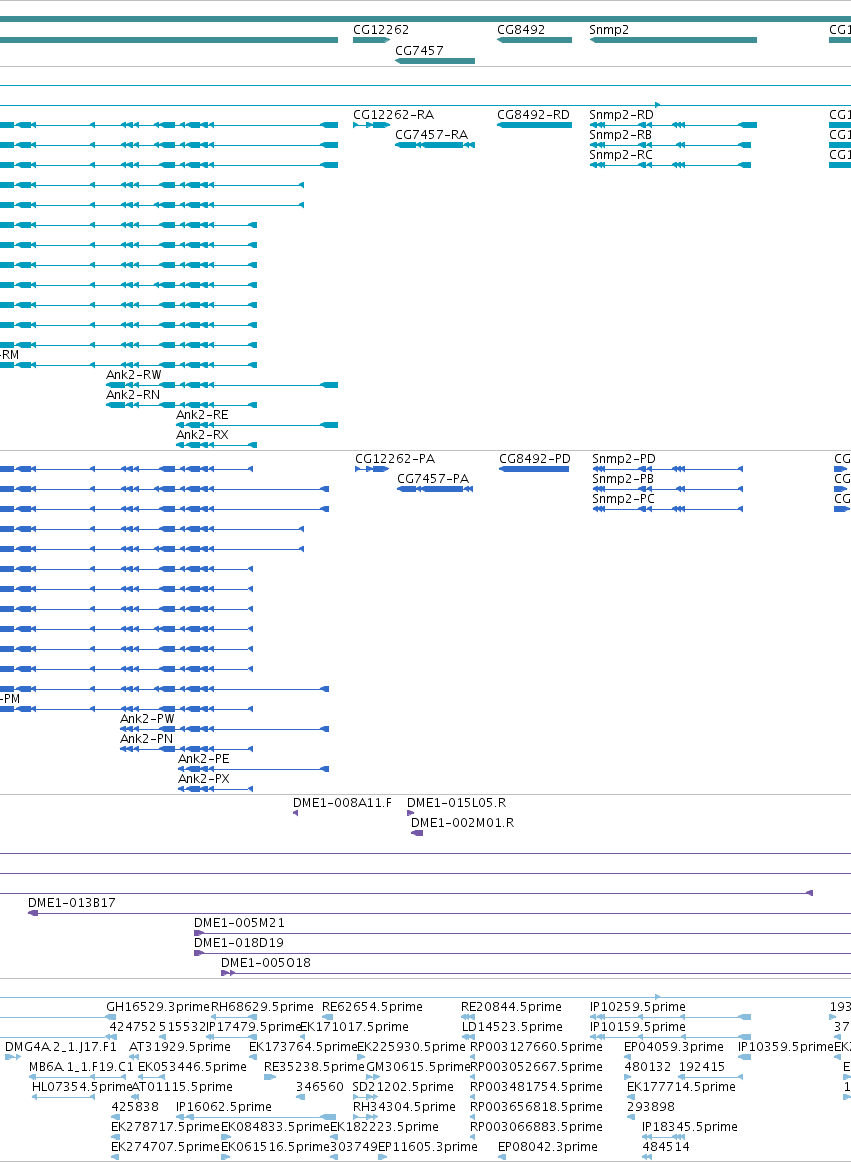Image resolution: width=851 pixels, height=1162 pixels.
Task: Click BAC clone DME1-018D19
Action: (x=239, y=943)
